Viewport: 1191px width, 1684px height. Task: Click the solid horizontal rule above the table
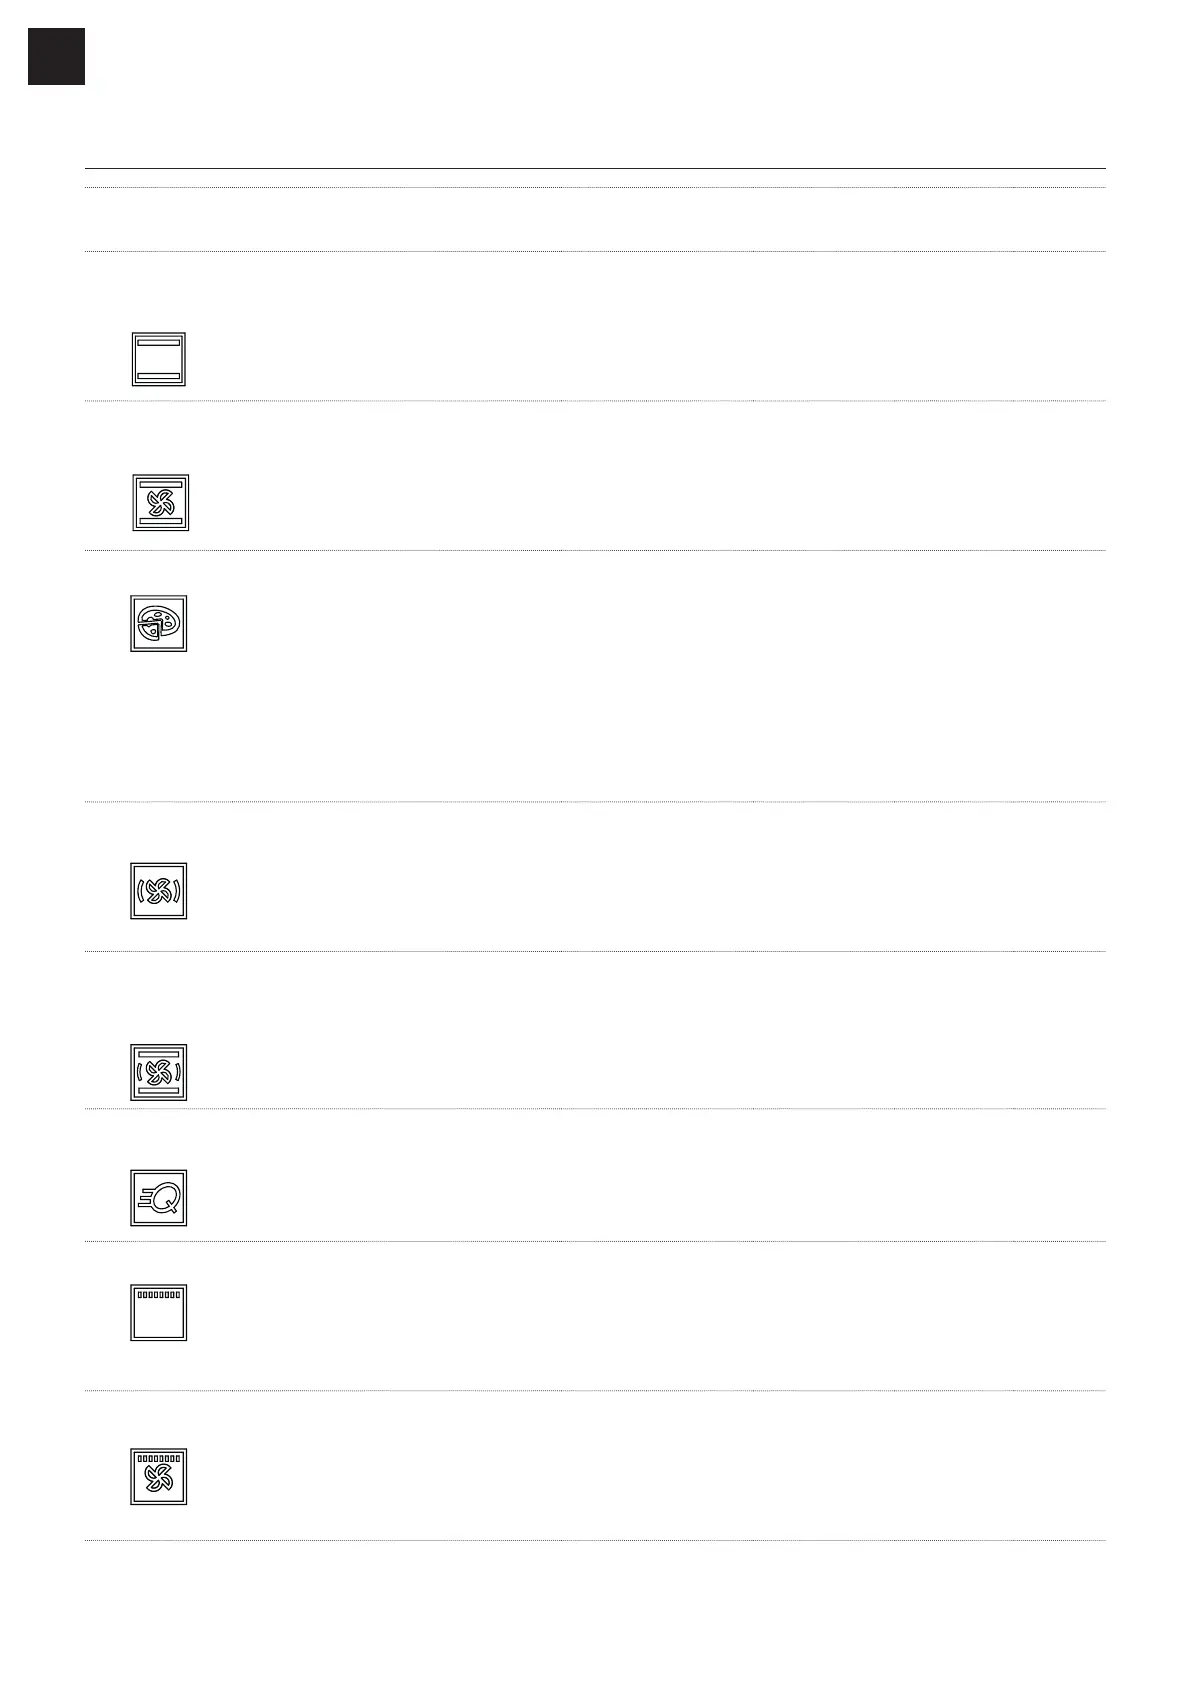(x=595, y=168)
